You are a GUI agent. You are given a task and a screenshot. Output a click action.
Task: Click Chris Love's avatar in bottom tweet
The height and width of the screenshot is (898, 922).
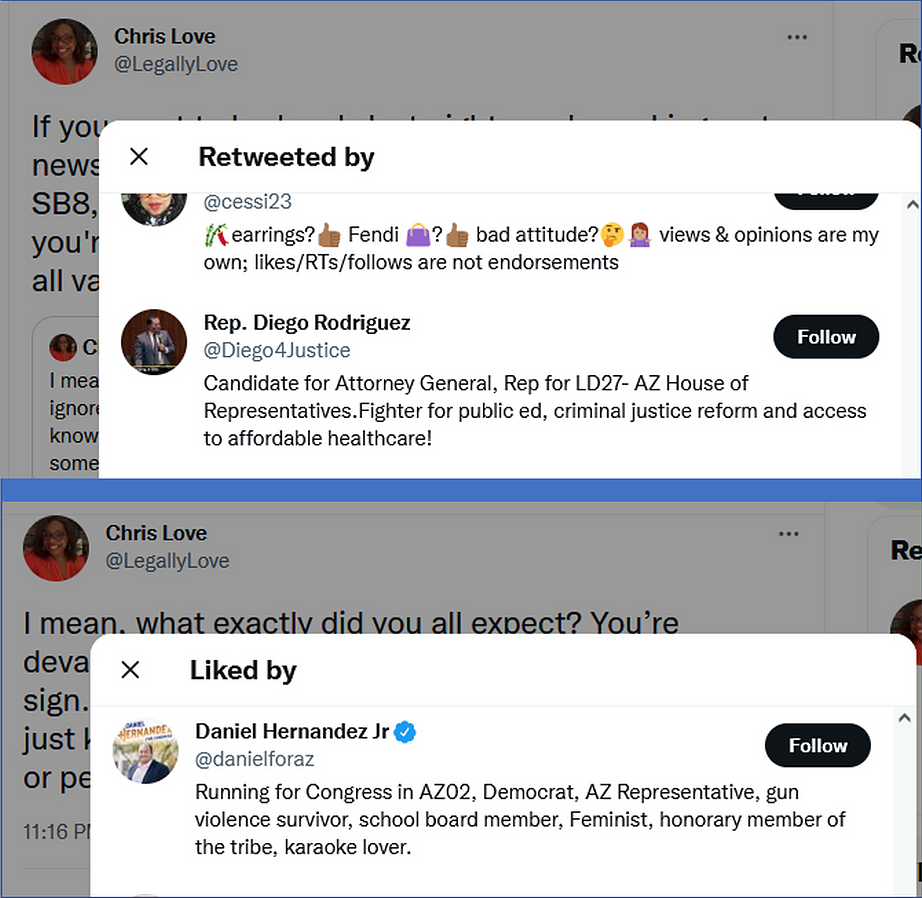56,548
